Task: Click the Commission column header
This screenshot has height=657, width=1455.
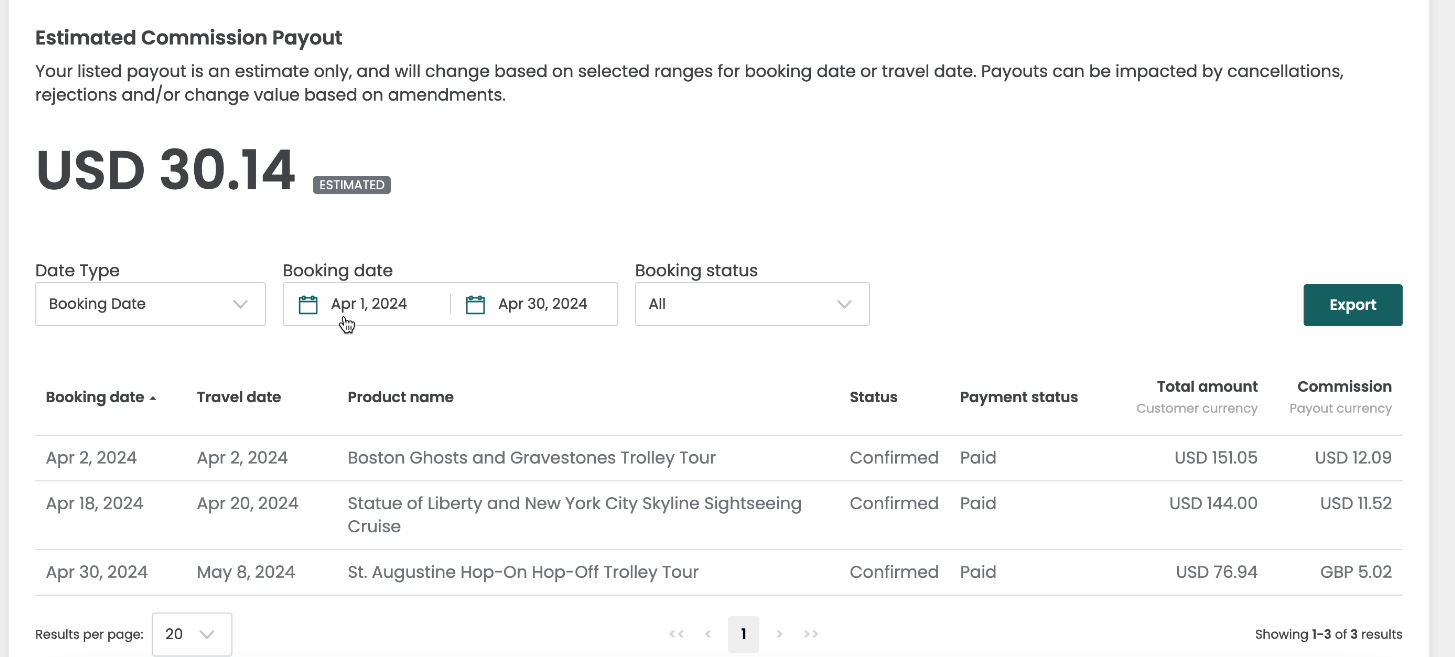Action: (x=1344, y=386)
